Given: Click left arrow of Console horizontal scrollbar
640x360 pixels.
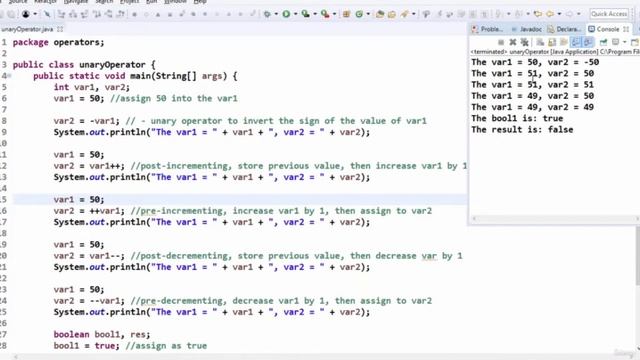Looking at the screenshot, I should coord(474,219).
